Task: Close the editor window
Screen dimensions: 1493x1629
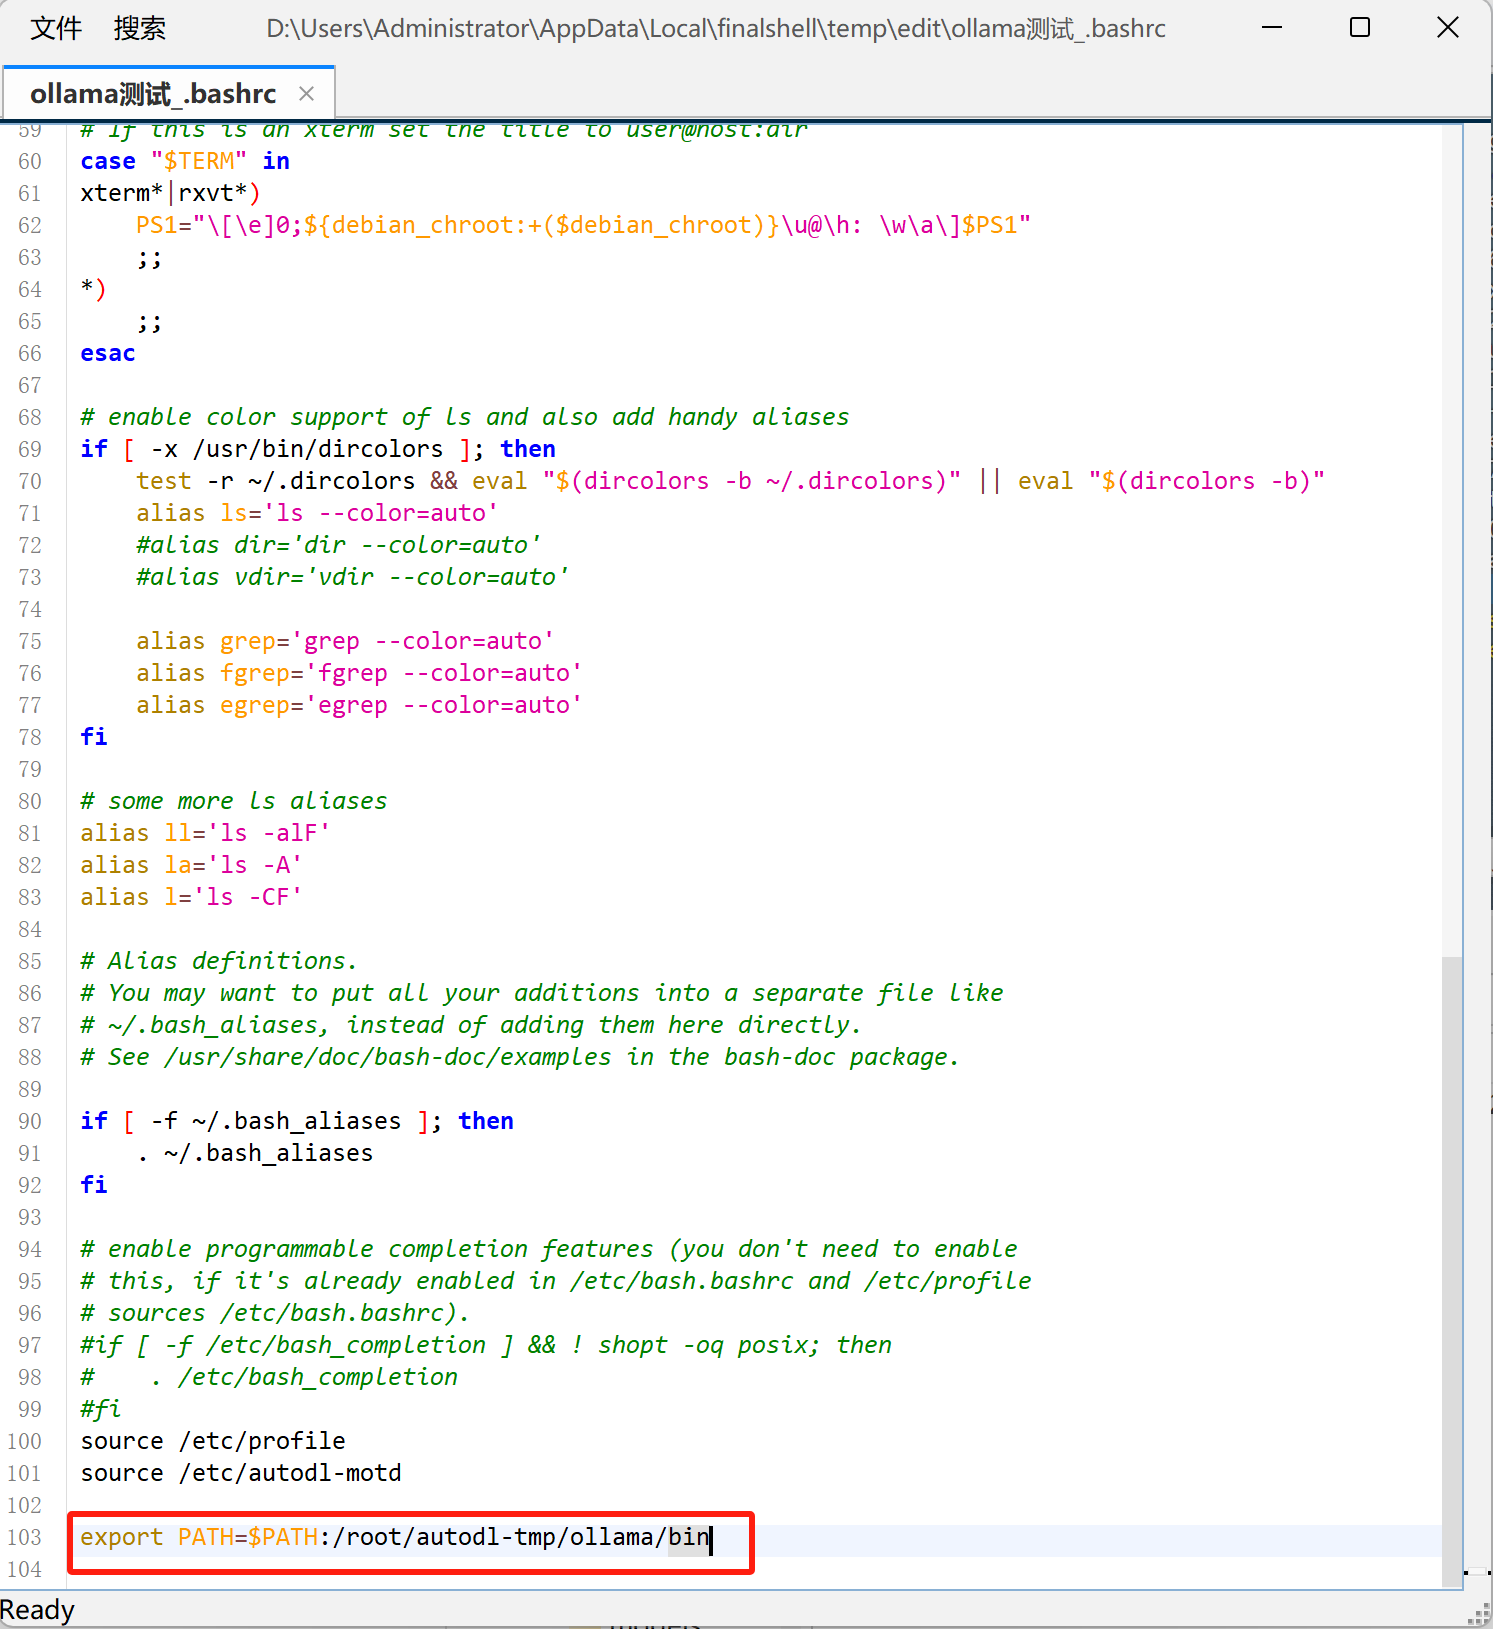Action: point(1447,28)
